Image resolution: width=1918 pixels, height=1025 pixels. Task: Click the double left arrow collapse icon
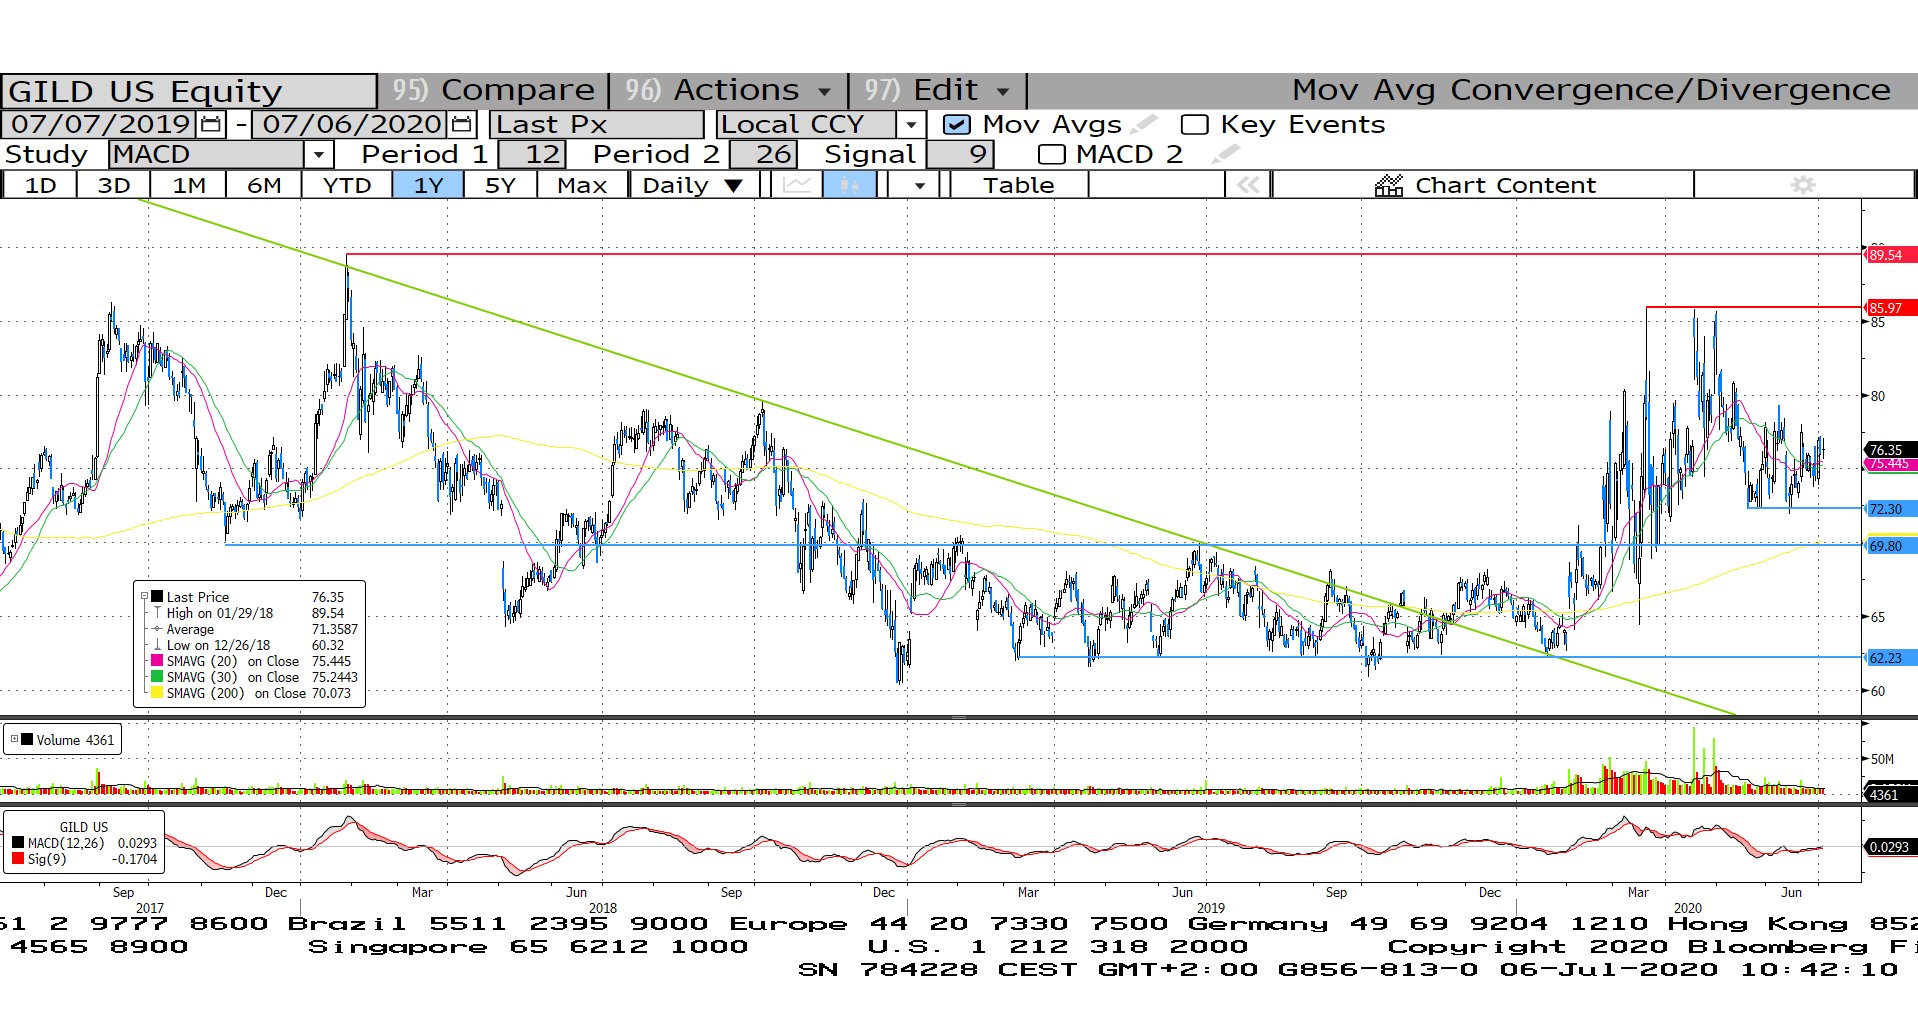[x=1248, y=185]
